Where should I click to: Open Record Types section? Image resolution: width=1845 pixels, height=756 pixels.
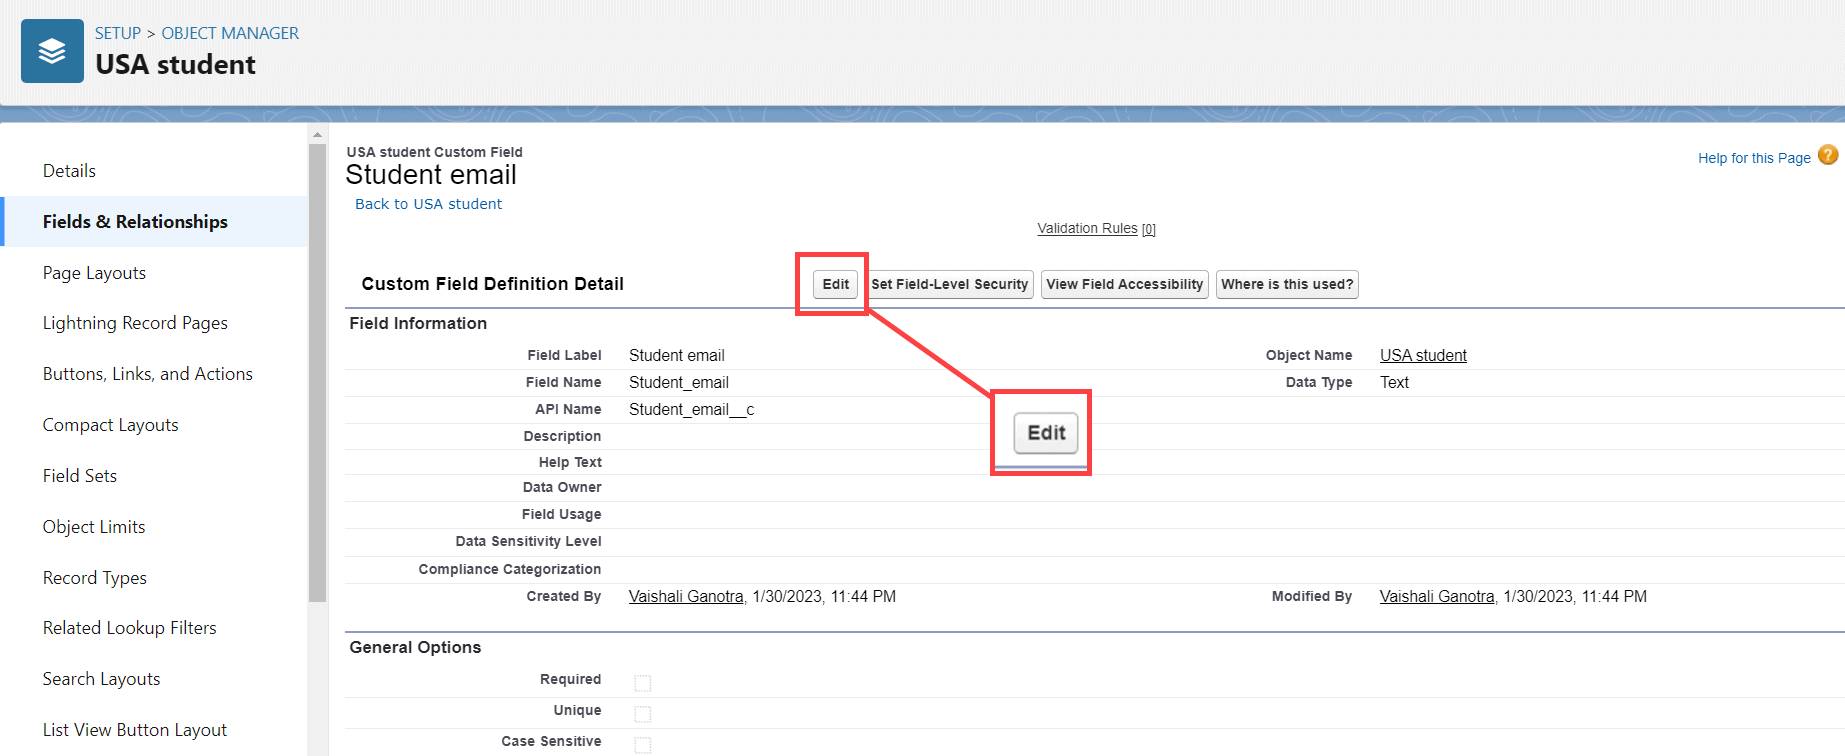click(x=95, y=578)
